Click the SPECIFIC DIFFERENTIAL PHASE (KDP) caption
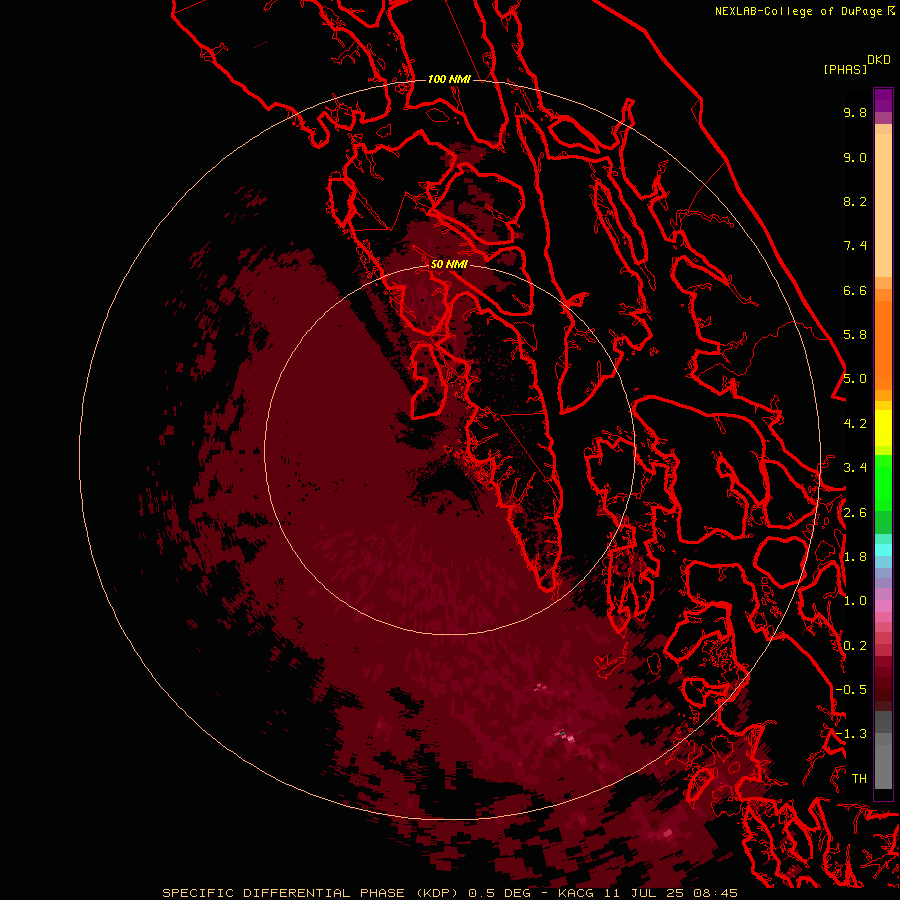Image resolution: width=900 pixels, height=900 pixels. tap(310, 893)
